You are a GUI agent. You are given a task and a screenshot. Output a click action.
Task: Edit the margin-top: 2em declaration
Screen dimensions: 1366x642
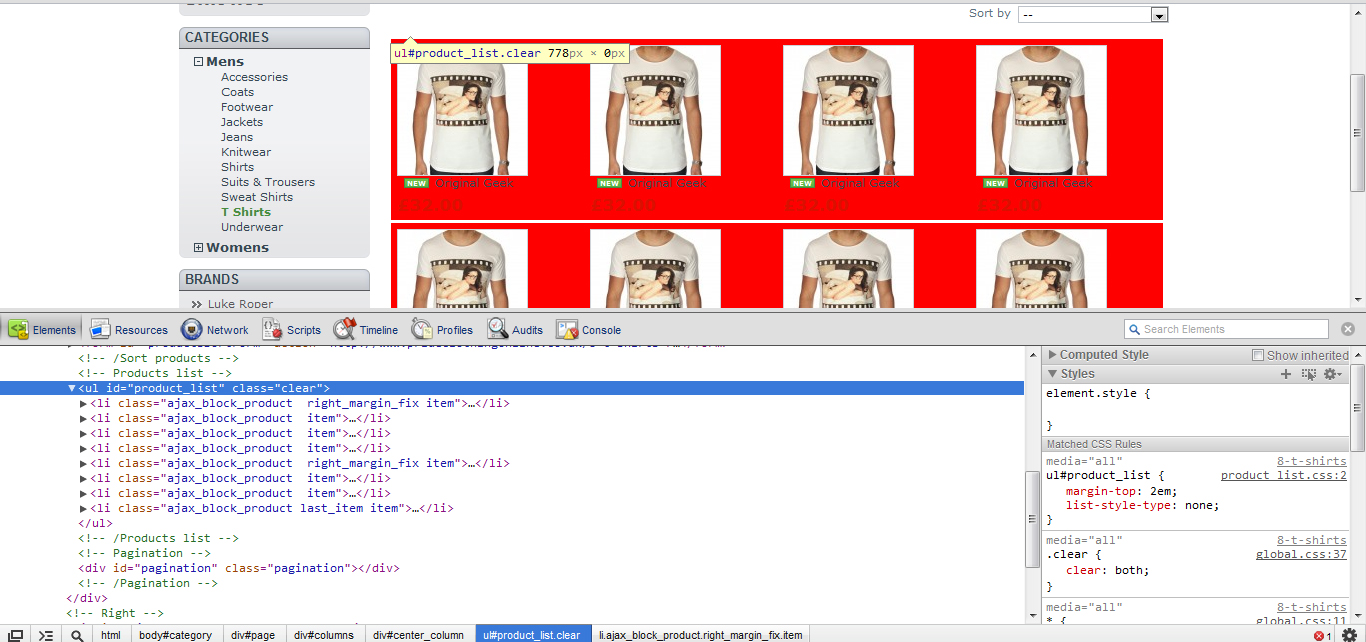coord(1122,491)
